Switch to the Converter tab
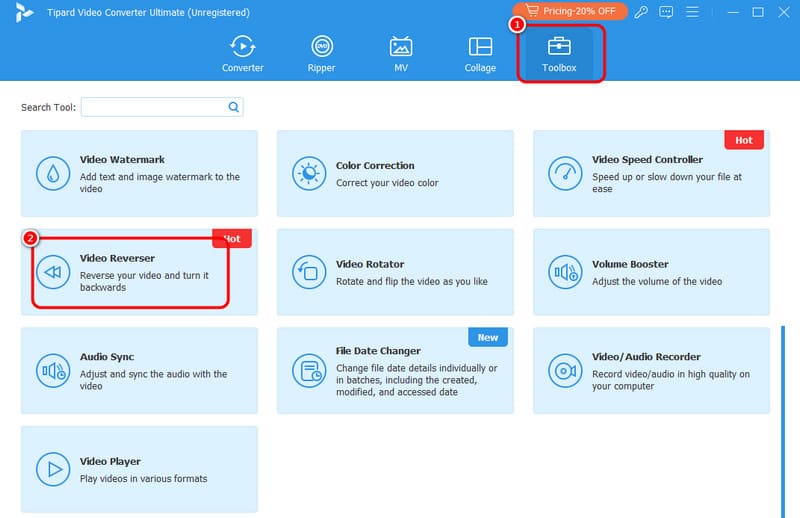The height and width of the screenshot is (518, 800). coord(243,54)
